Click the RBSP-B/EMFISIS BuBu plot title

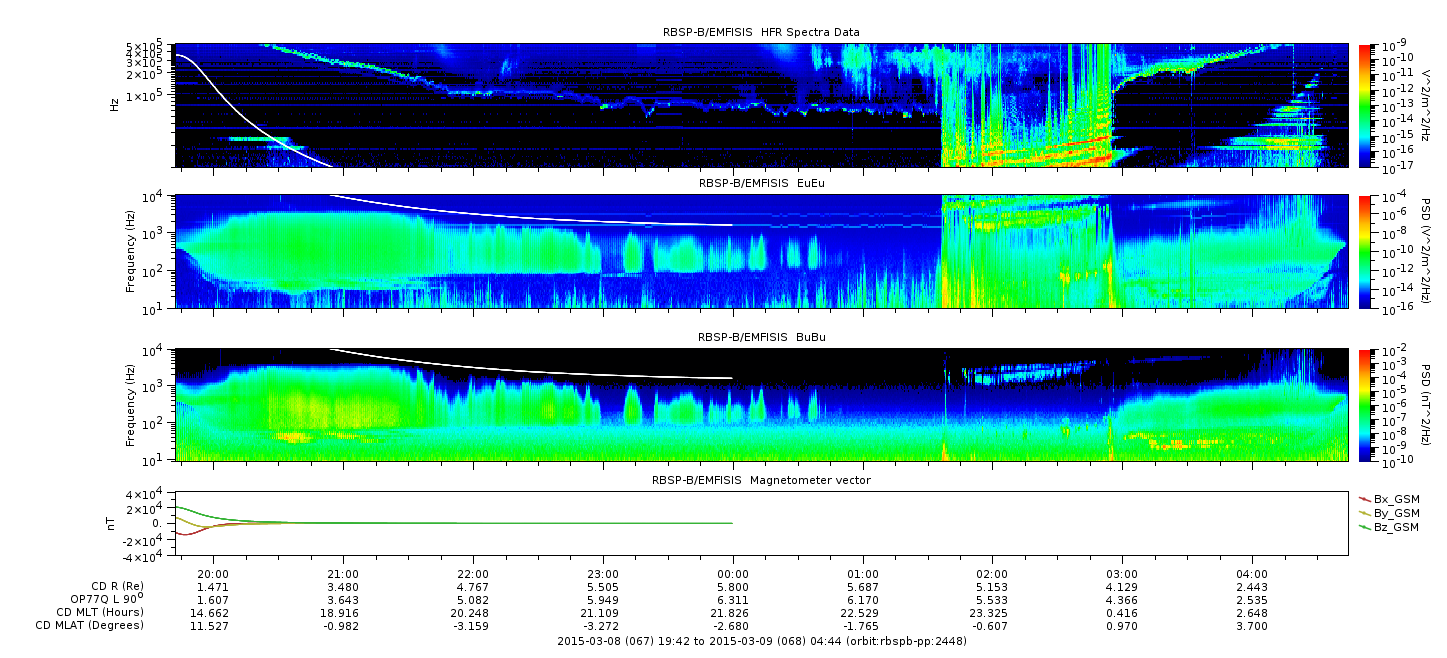click(x=761, y=338)
